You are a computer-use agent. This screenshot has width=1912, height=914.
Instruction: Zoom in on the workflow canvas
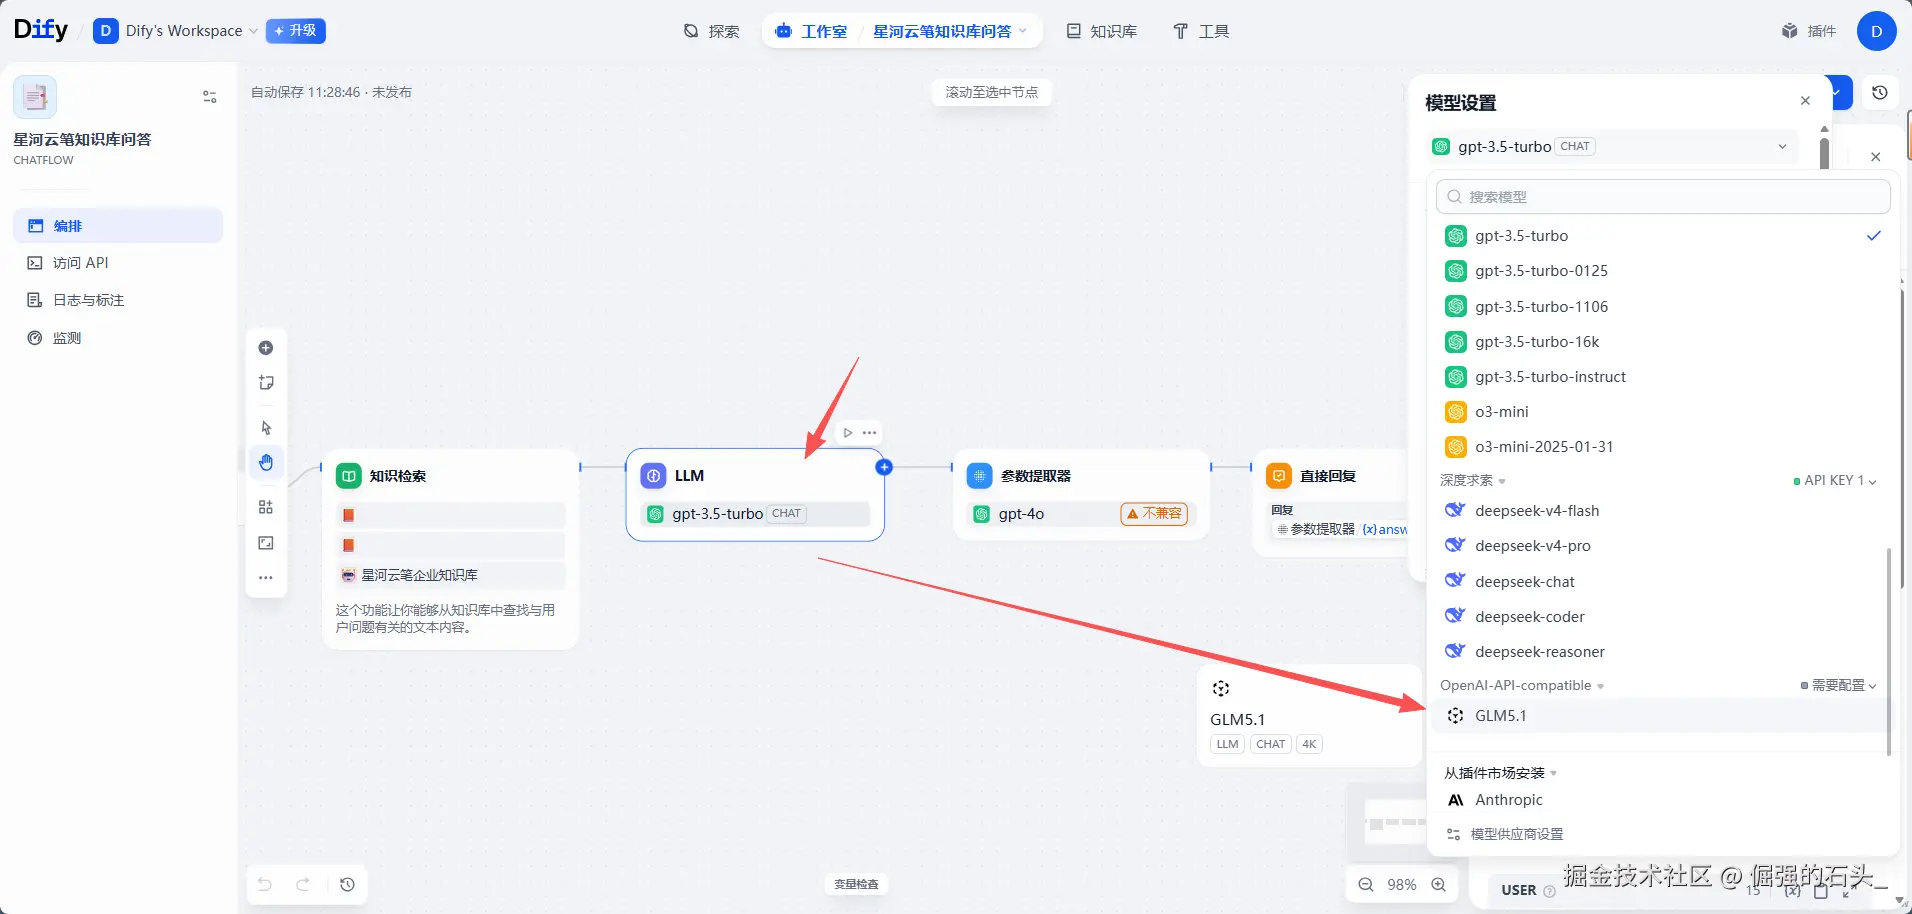1439,884
